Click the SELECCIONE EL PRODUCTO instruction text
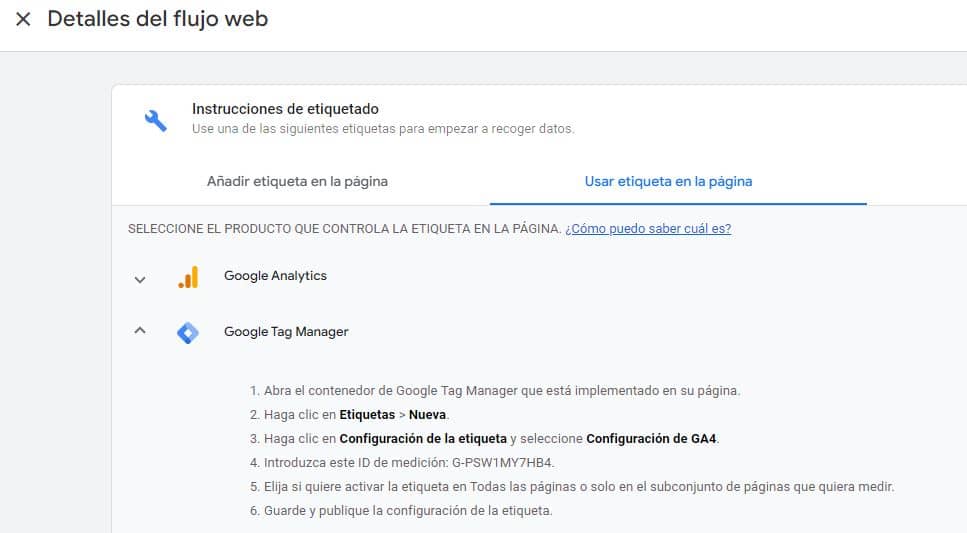This screenshot has height=533, width=967. click(x=344, y=228)
